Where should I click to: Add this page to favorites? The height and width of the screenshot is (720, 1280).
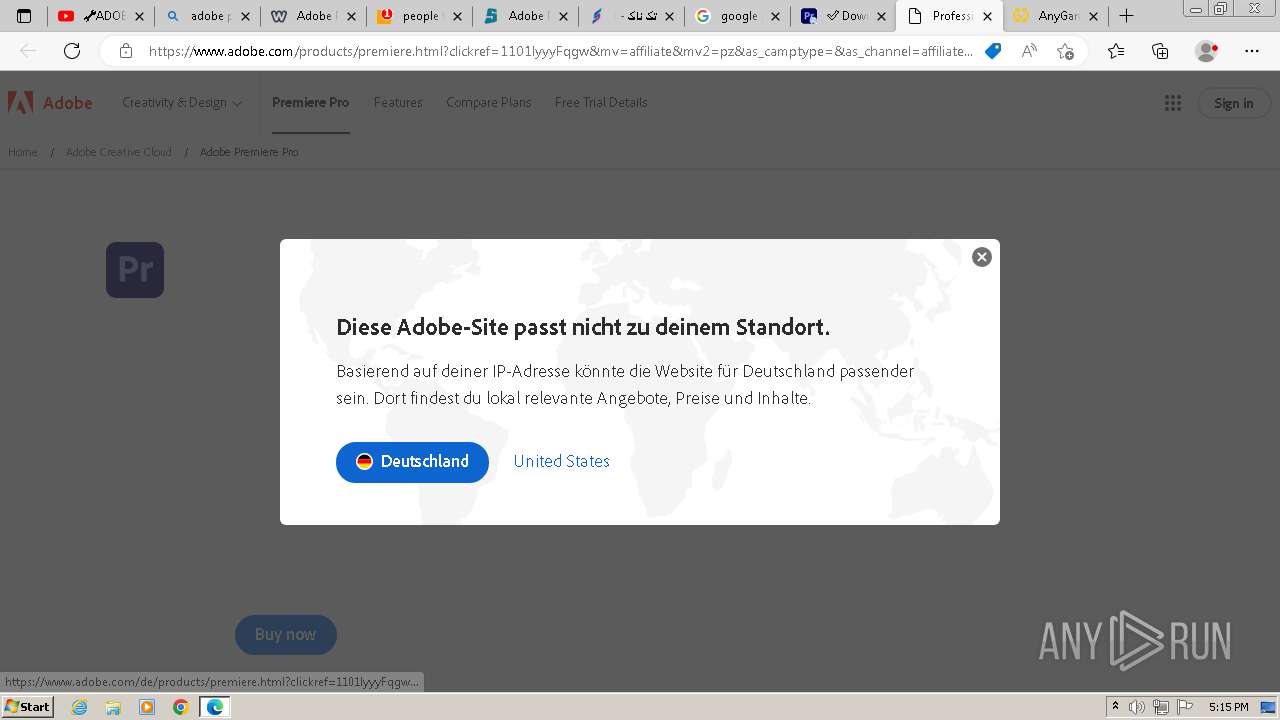point(1065,51)
